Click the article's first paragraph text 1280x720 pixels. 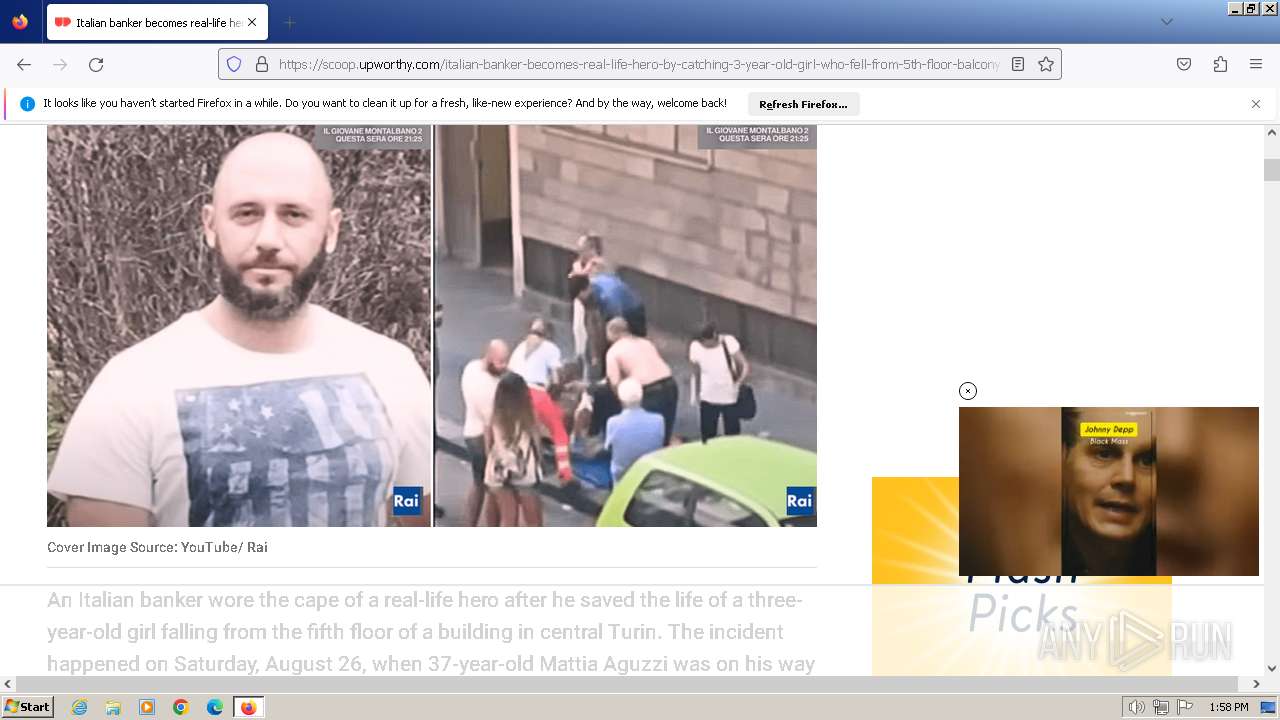click(x=431, y=632)
